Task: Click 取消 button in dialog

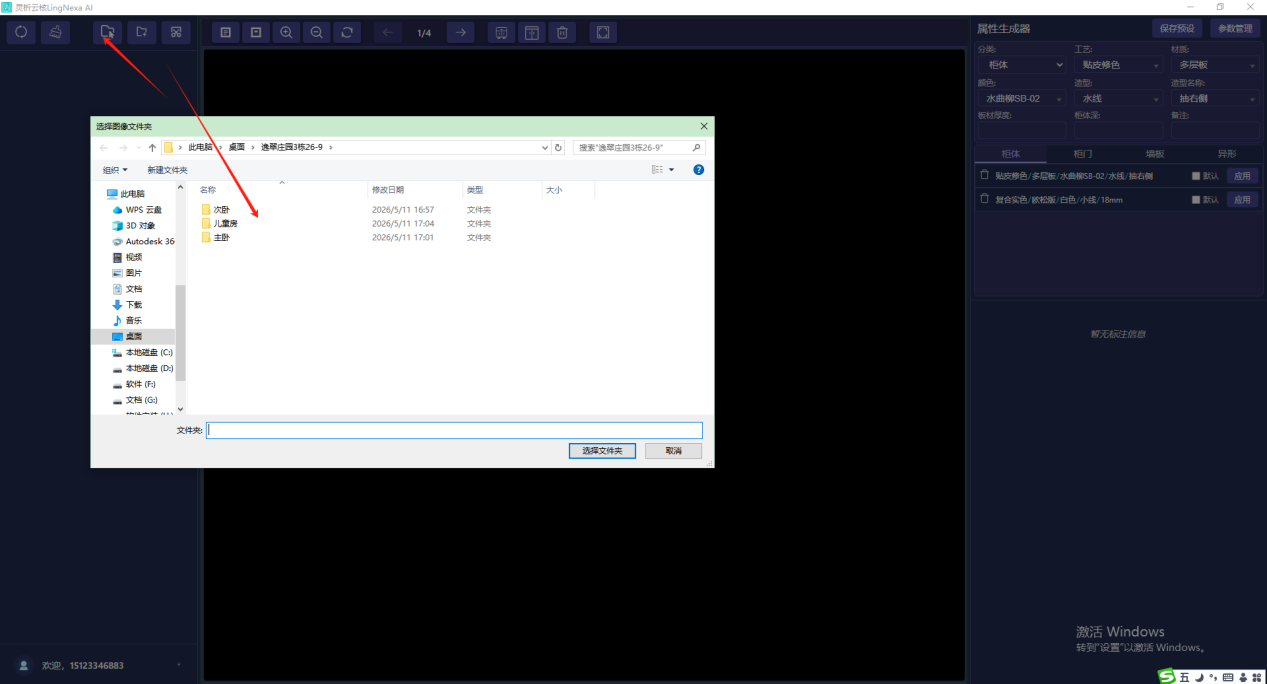Action: click(x=673, y=451)
